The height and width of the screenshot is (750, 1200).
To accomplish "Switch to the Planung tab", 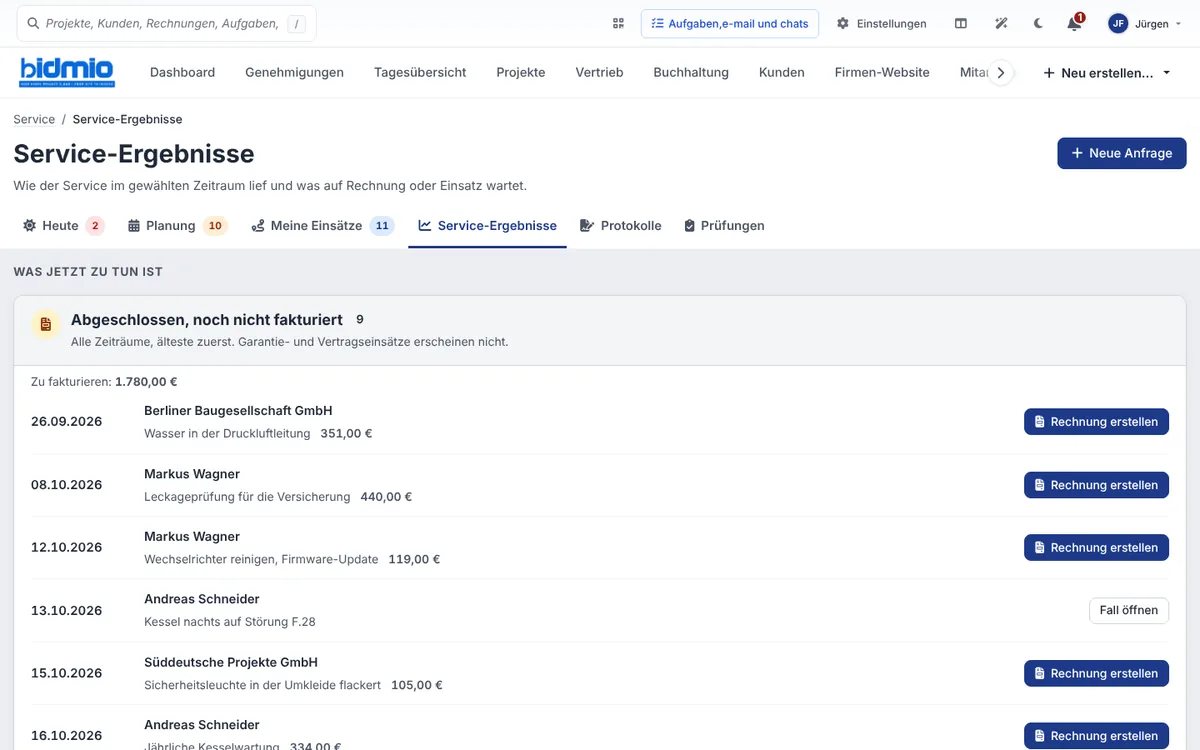I will pos(178,226).
